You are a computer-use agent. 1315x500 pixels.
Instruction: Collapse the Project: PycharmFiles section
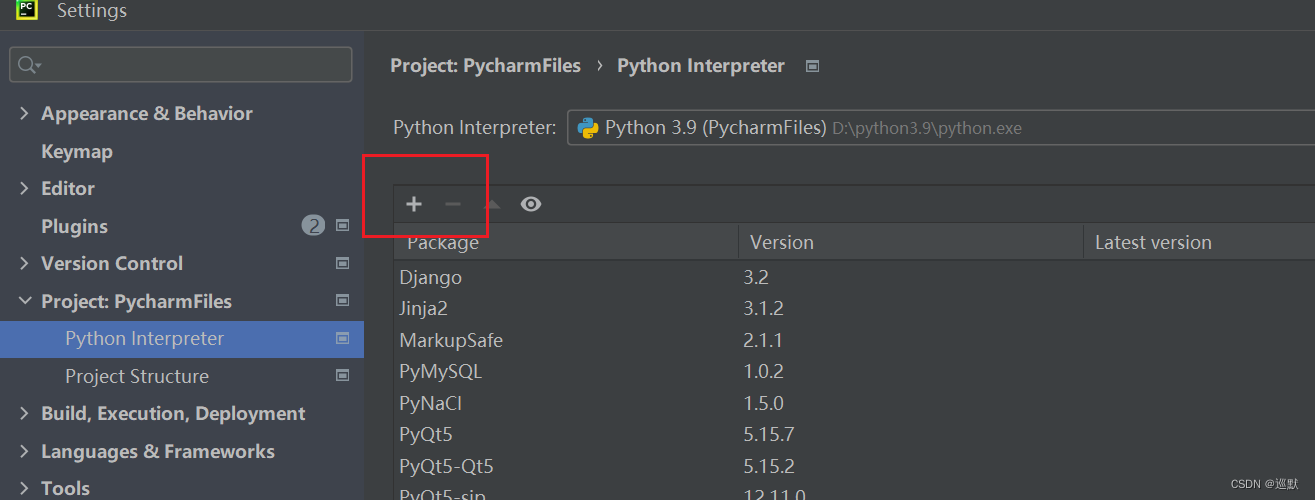[x=24, y=301]
